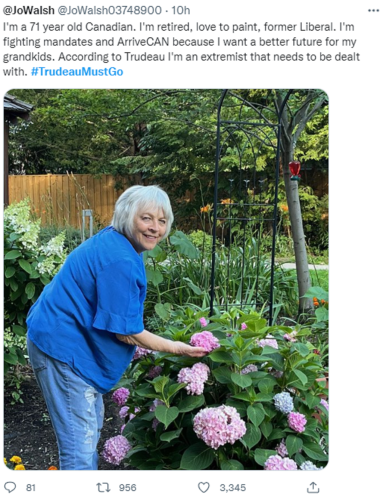View the 956 retweets count
Screen dimensions: 380x500
tap(128, 488)
